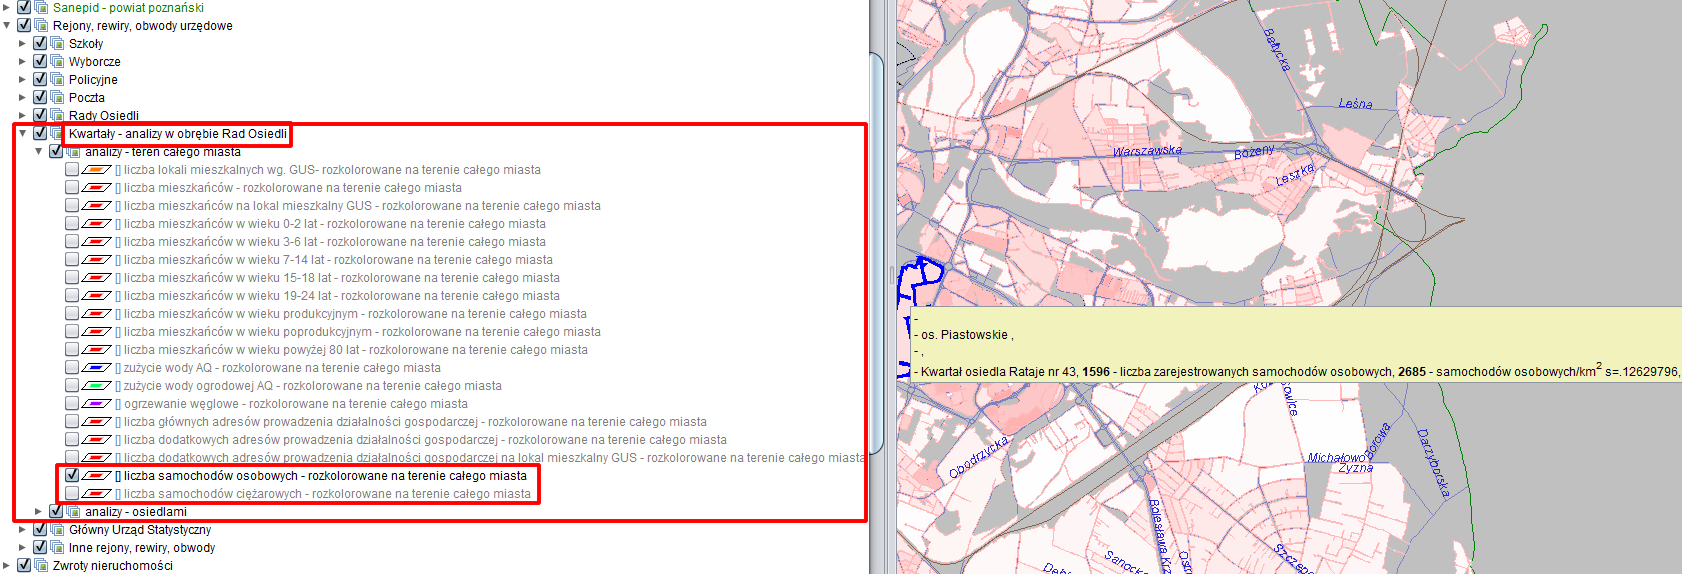Click Sanepid - powiat poznański green label

click(x=128, y=8)
